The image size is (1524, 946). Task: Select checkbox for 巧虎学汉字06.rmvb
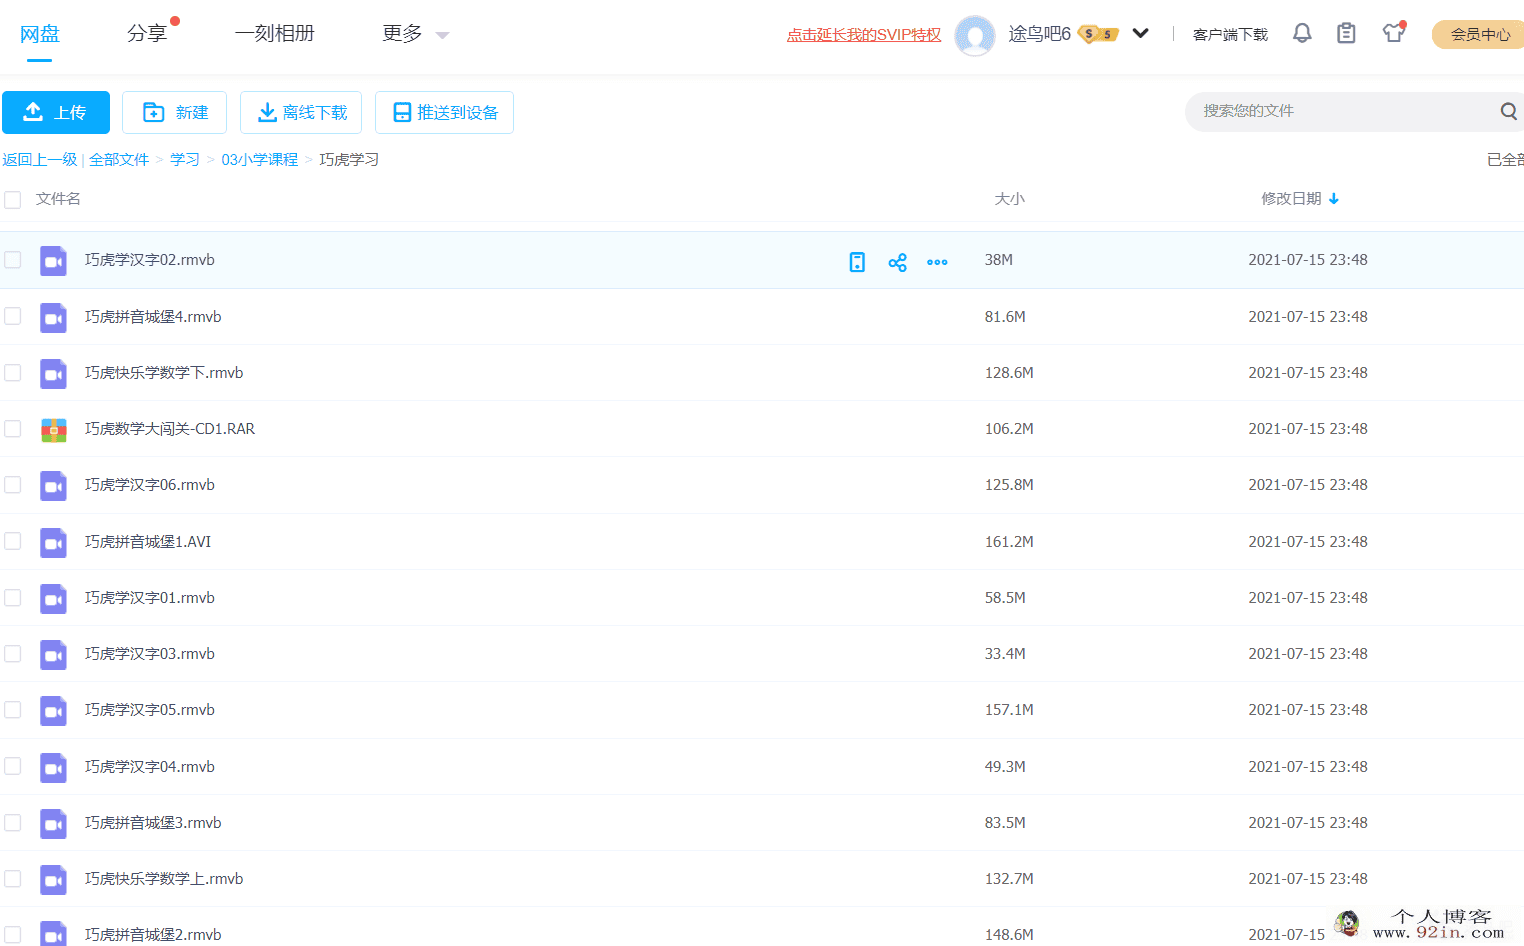coord(13,484)
